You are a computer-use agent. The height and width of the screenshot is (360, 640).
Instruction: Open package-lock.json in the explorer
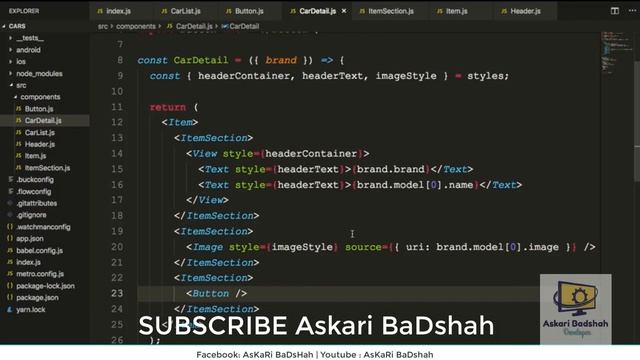45,286
